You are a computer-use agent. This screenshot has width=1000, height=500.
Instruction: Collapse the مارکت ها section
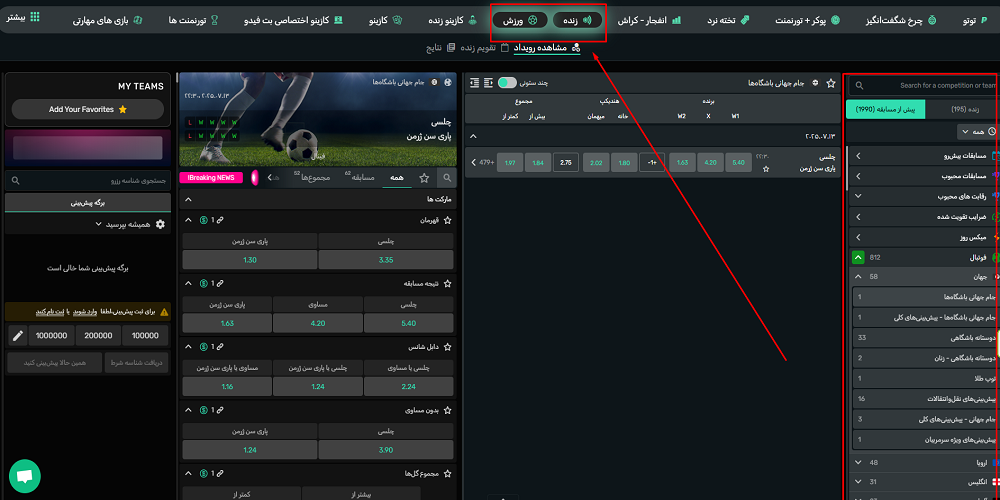click(188, 200)
